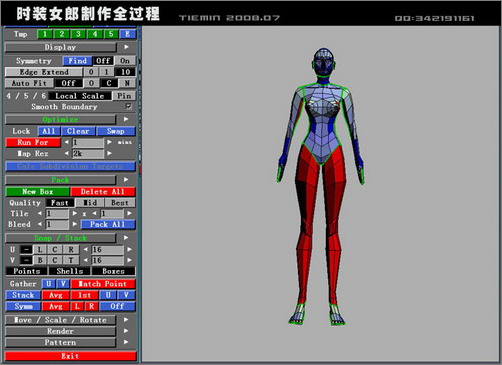Image resolution: width=502 pixels, height=365 pixels.
Task: Click the Local Scale button
Action: (80, 96)
